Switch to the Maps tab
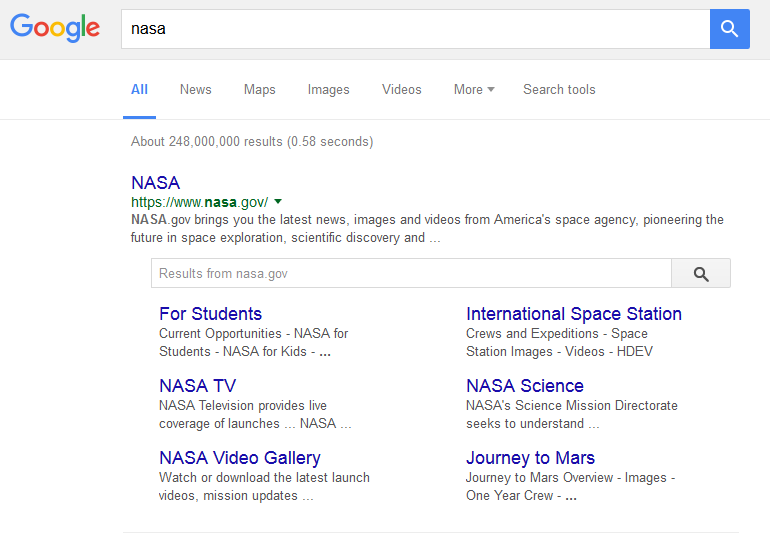 259,89
